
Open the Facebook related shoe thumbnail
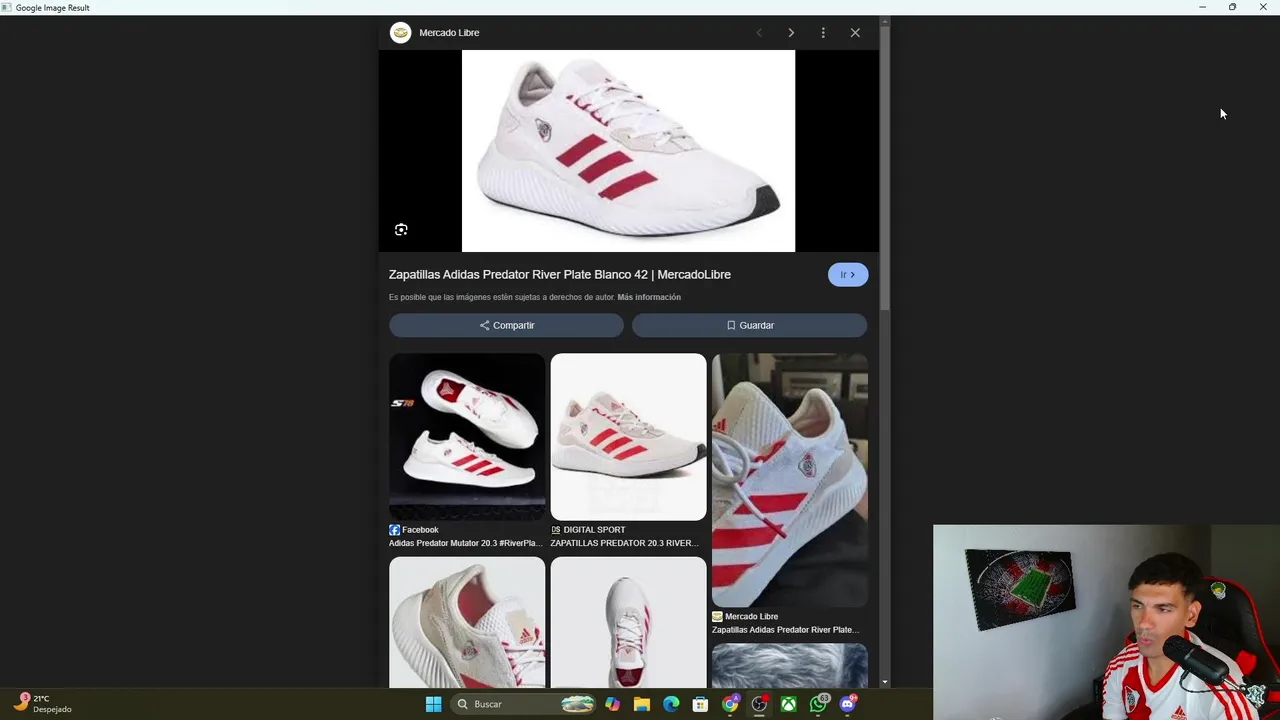[x=467, y=437]
